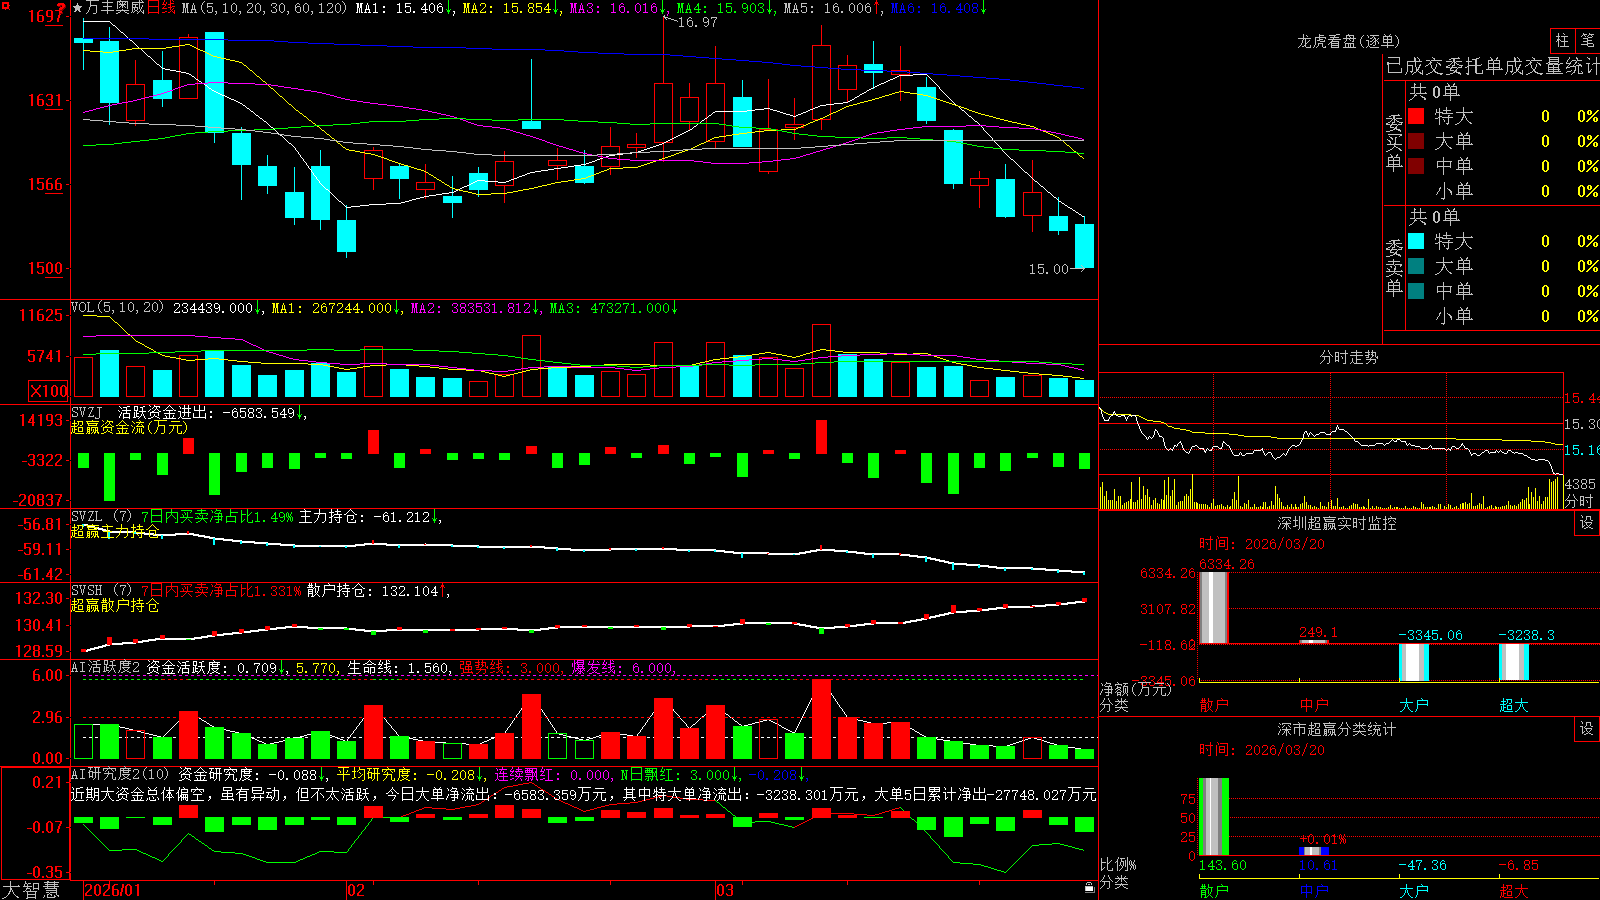Click the AI活跃度2 indicator label
Image resolution: width=1600 pixels, height=900 pixels.
(106, 667)
